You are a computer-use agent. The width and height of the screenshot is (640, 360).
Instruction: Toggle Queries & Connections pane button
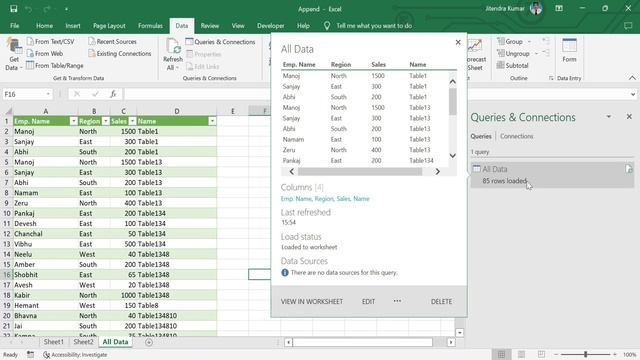[220, 42]
